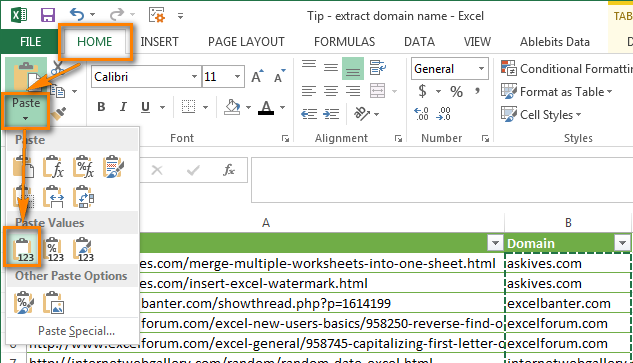Click Increase Font Size icon
Viewport: 633px width, 363px height.
click(x=257, y=76)
